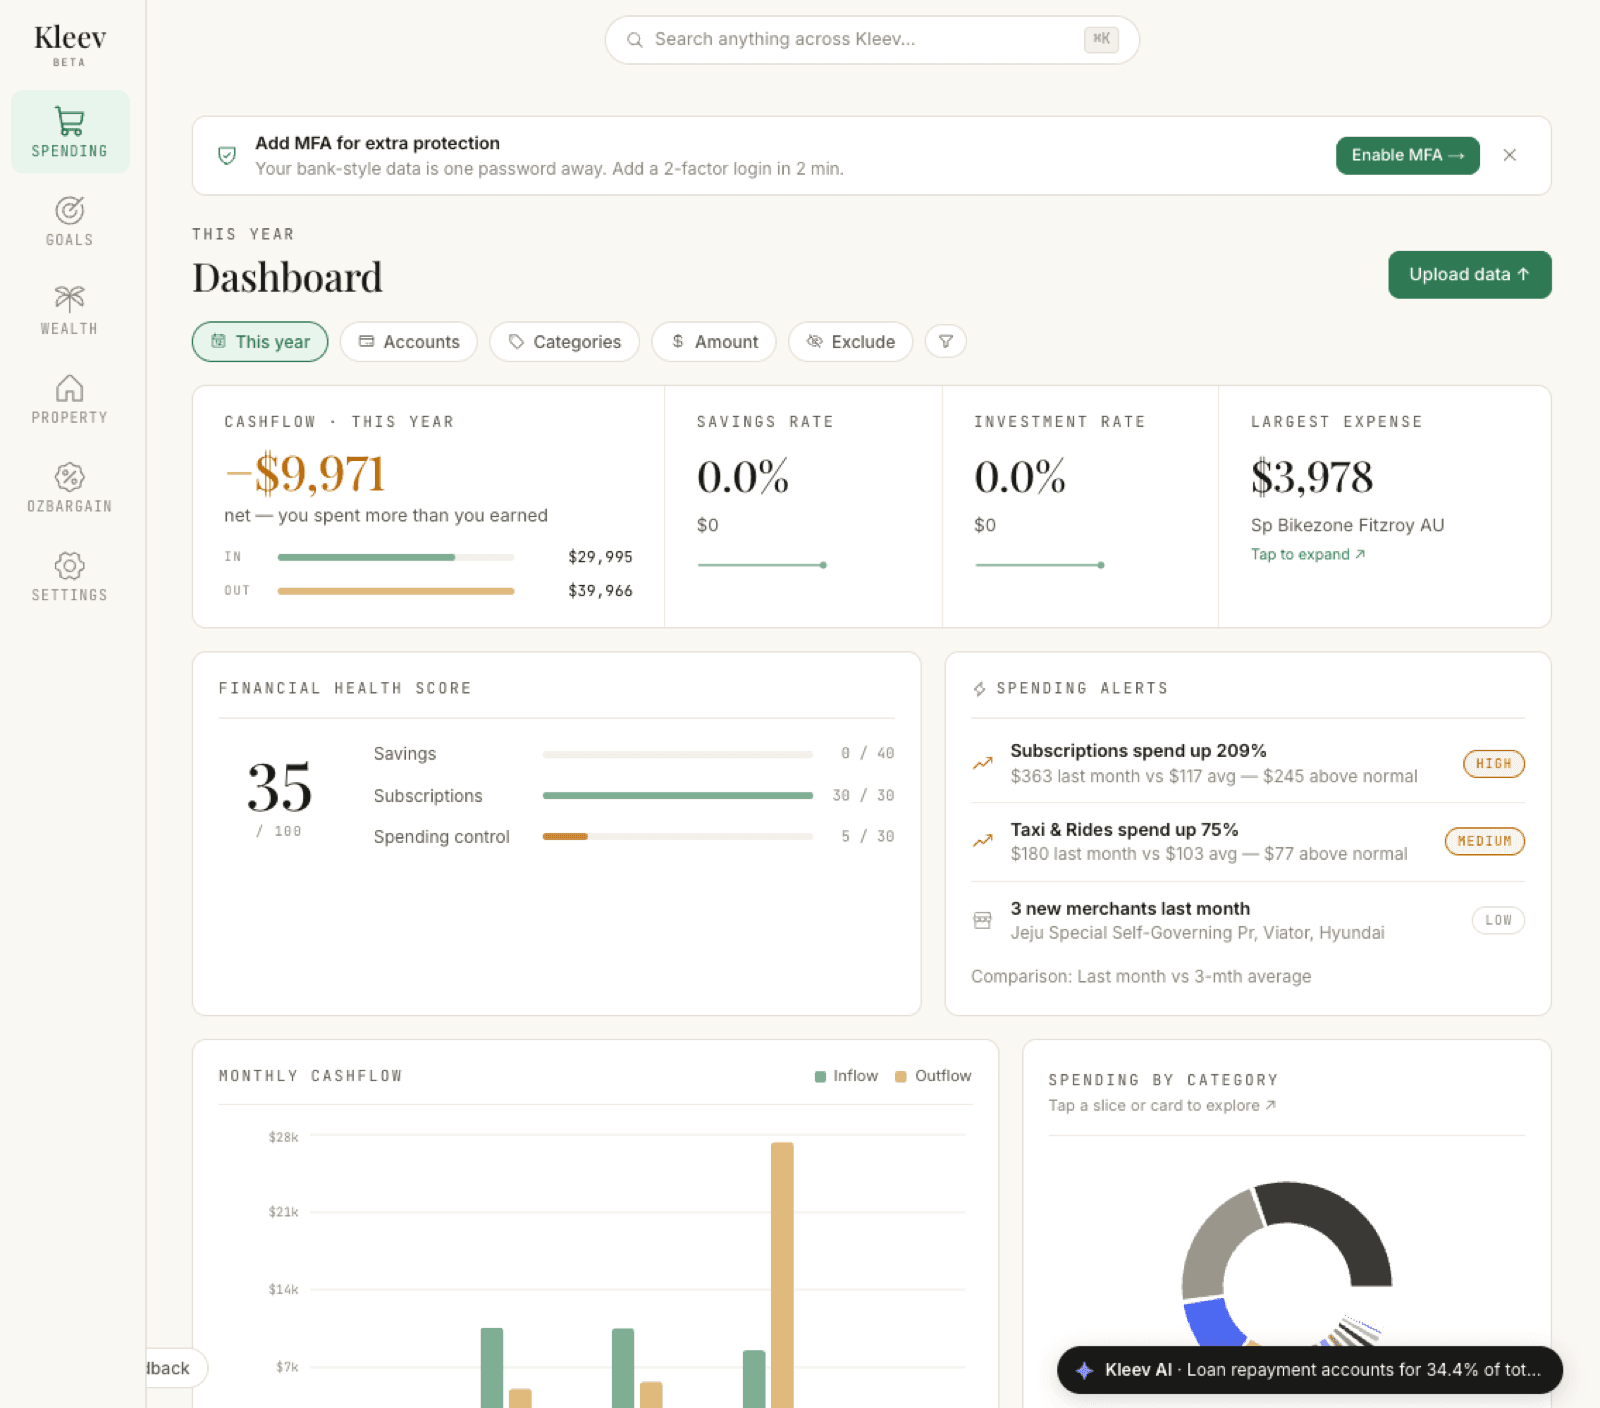Toggle Inflow legend item
This screenshot has width=1600, height=1408.
(846, 1076)
